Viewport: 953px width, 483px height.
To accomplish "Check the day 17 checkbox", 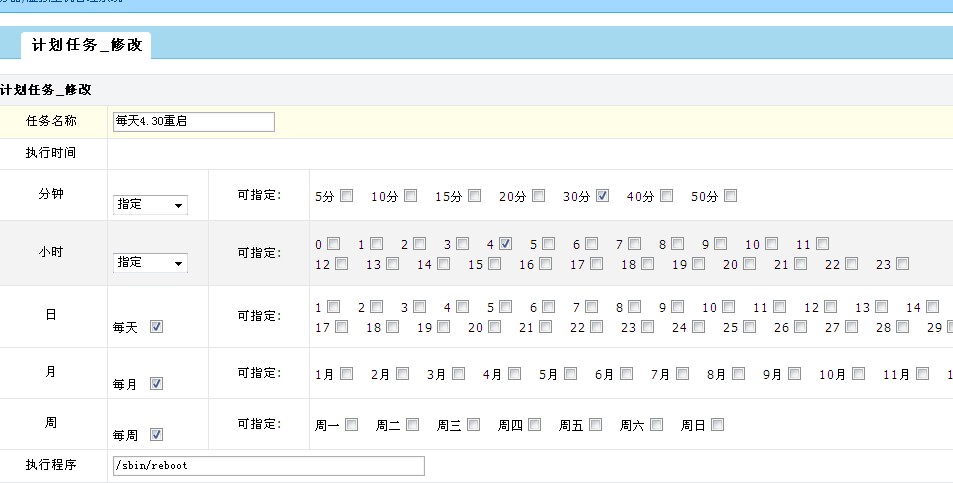I will point(342,327).
